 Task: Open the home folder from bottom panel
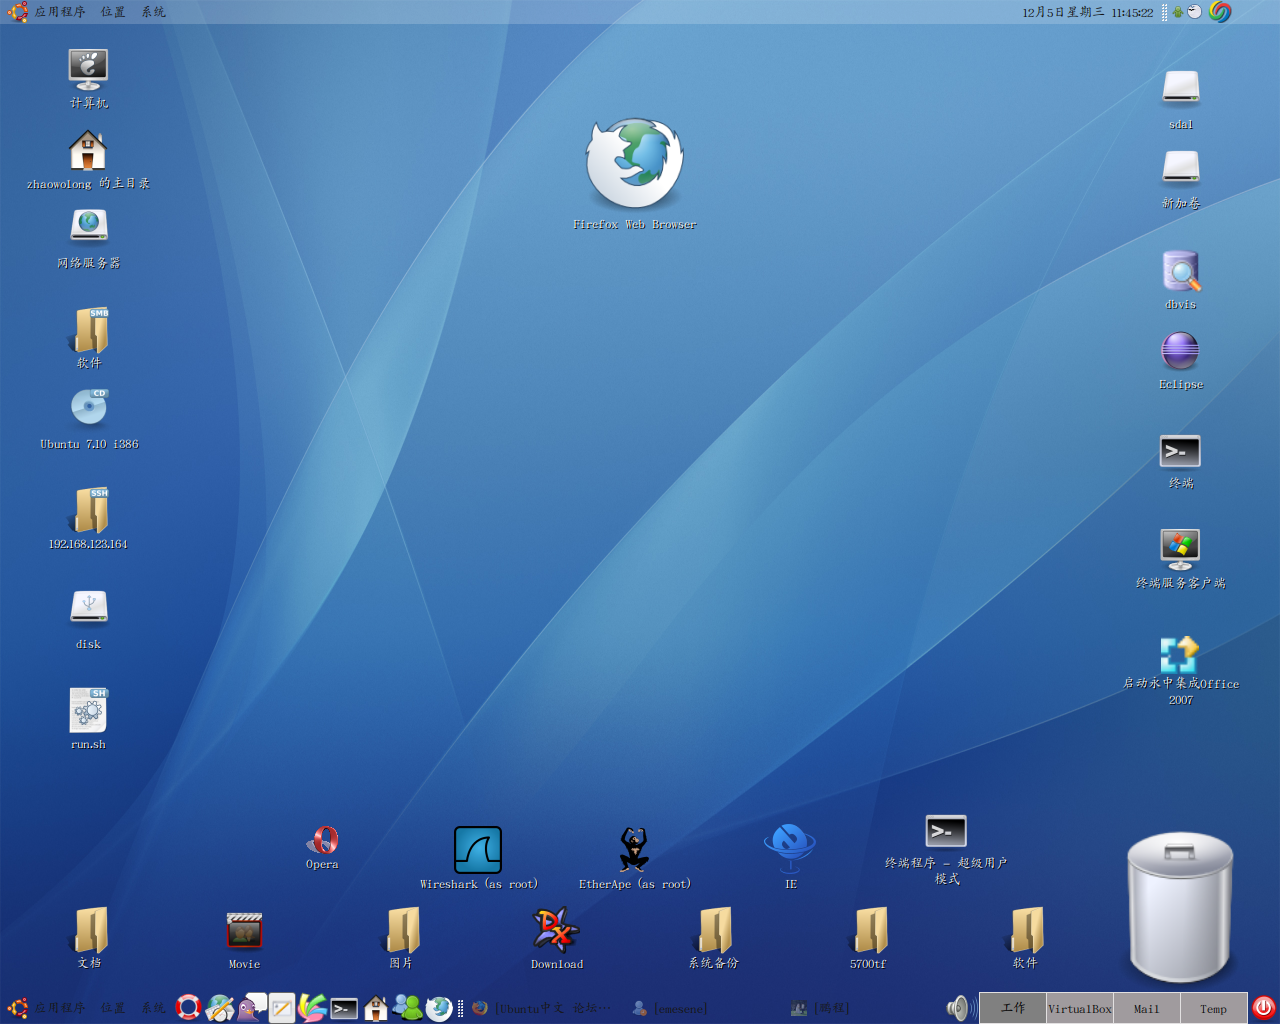click(x=376, y=1008)
